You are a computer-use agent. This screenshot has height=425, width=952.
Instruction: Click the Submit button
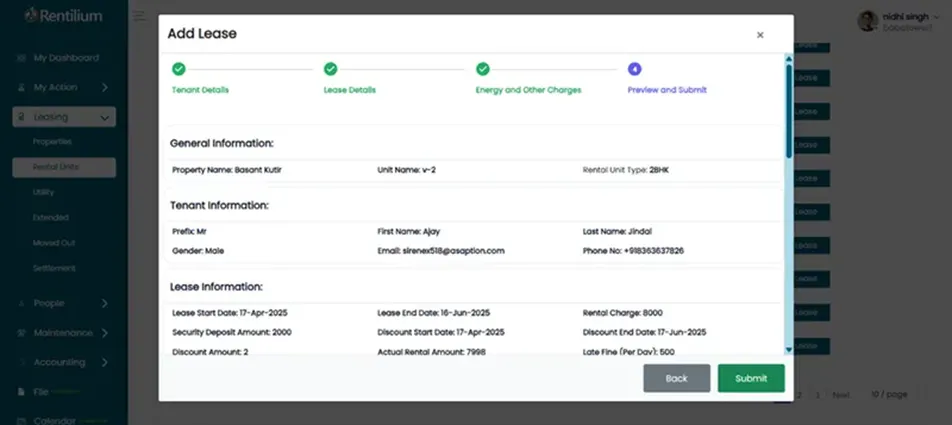coord(751,378)
